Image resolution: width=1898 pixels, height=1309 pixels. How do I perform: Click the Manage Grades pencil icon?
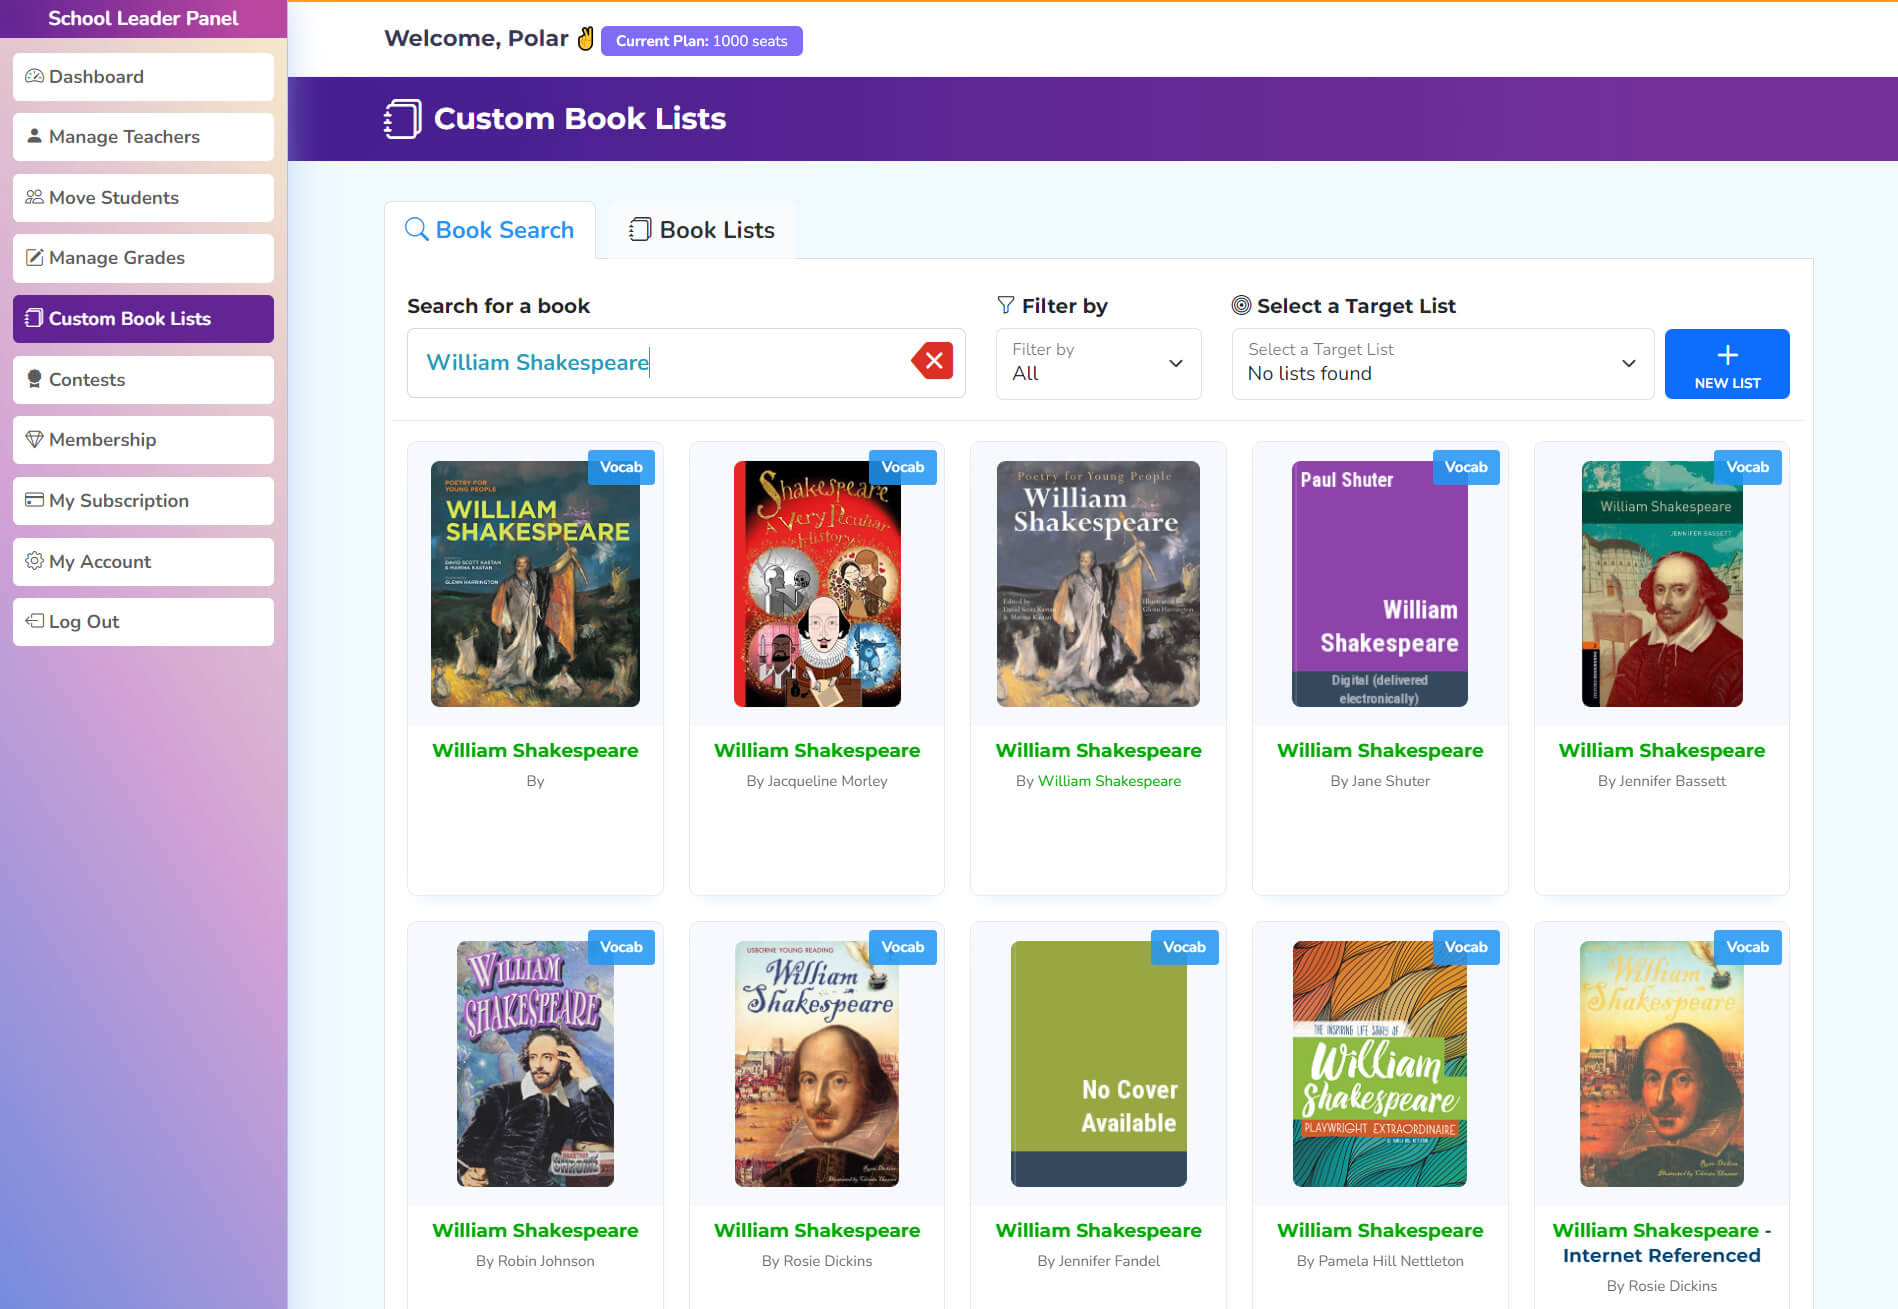pos(34,258)
